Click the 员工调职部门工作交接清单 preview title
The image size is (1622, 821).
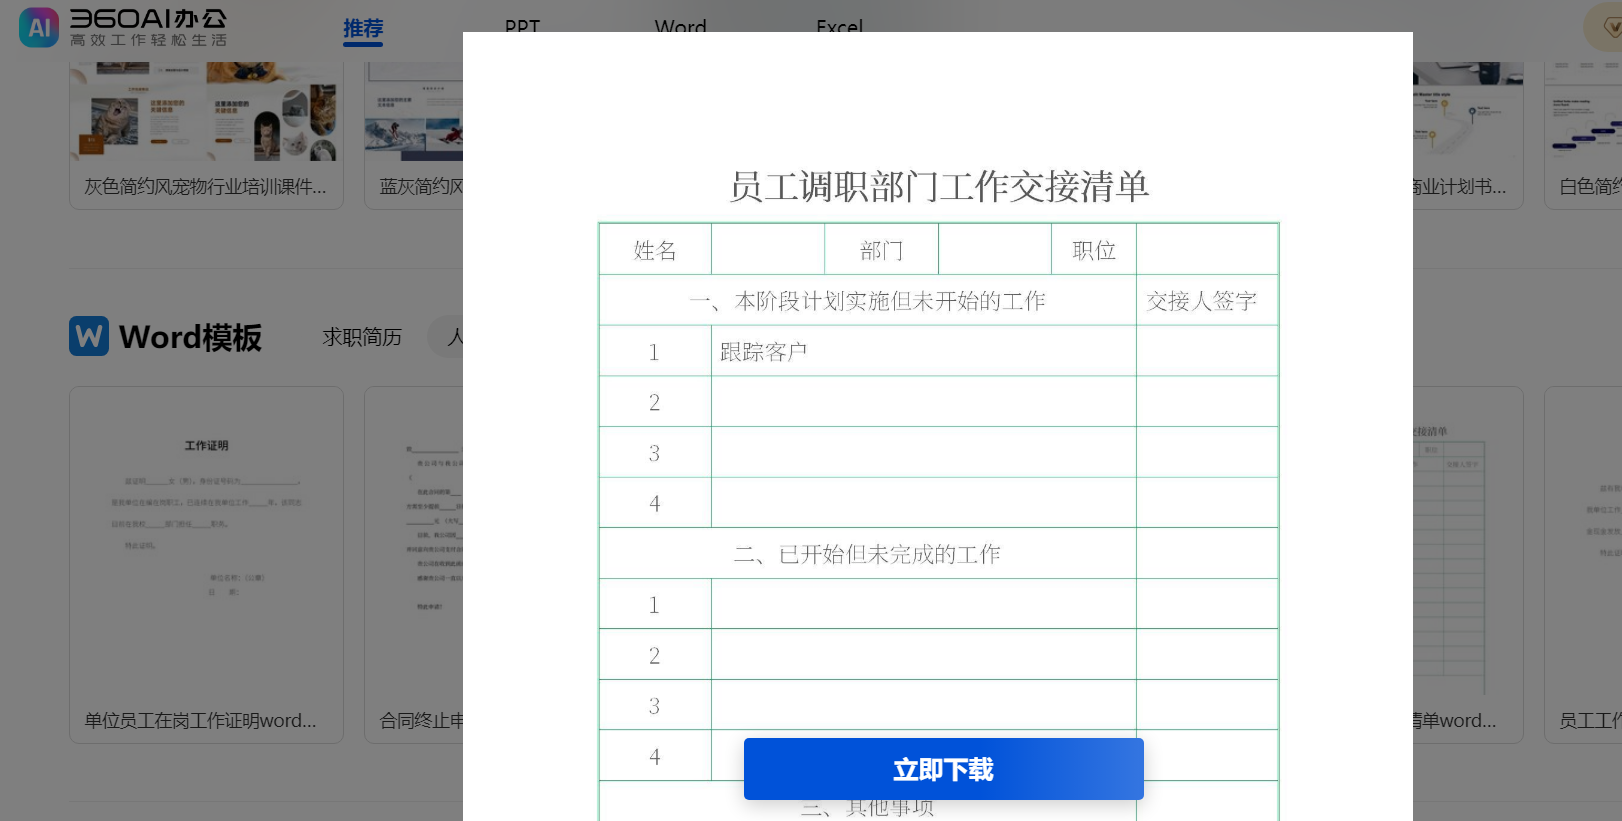pyautogui.click(x=938, y=187)
